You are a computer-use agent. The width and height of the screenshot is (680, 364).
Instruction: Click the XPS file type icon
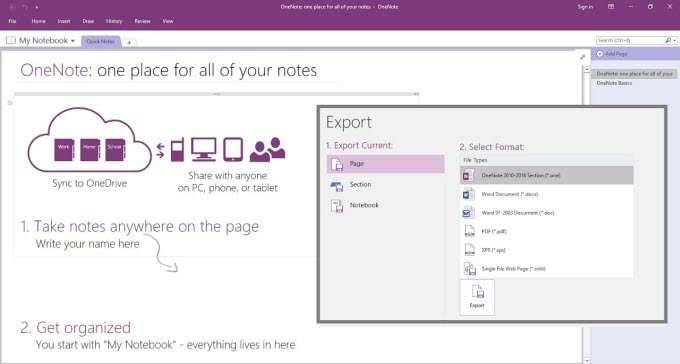tap(469, 250)
